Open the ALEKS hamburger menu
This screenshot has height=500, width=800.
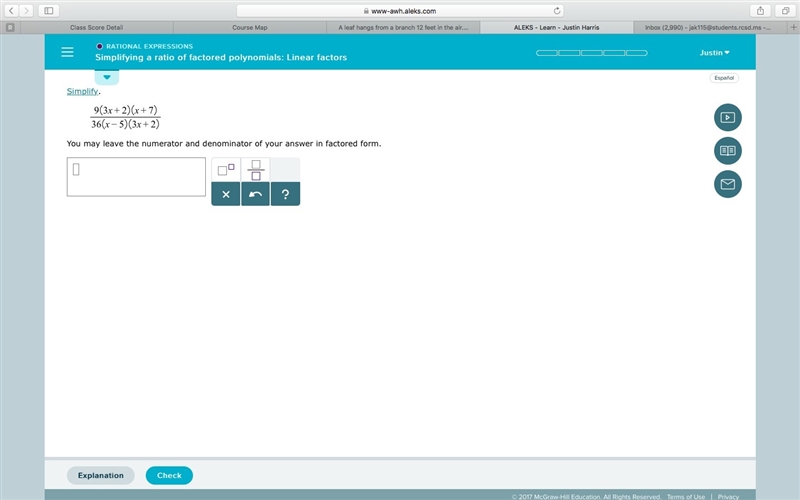pyautogui.click(x=67, y=52)
